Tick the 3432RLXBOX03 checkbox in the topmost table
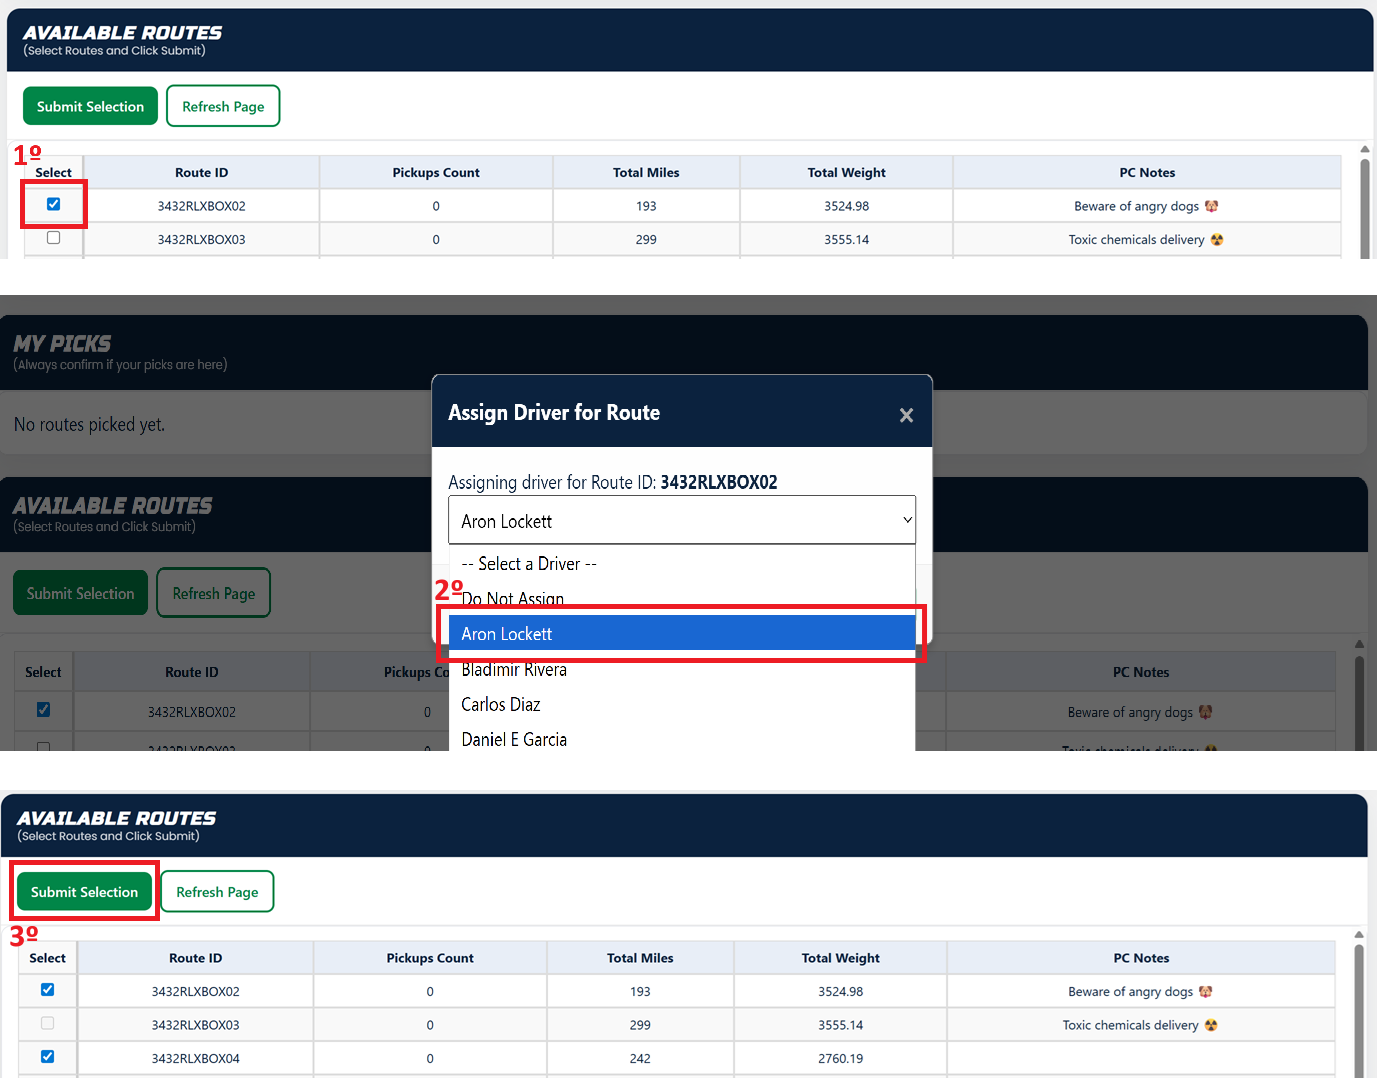This screenshot has width=1377, height=1089. point(54,238)
